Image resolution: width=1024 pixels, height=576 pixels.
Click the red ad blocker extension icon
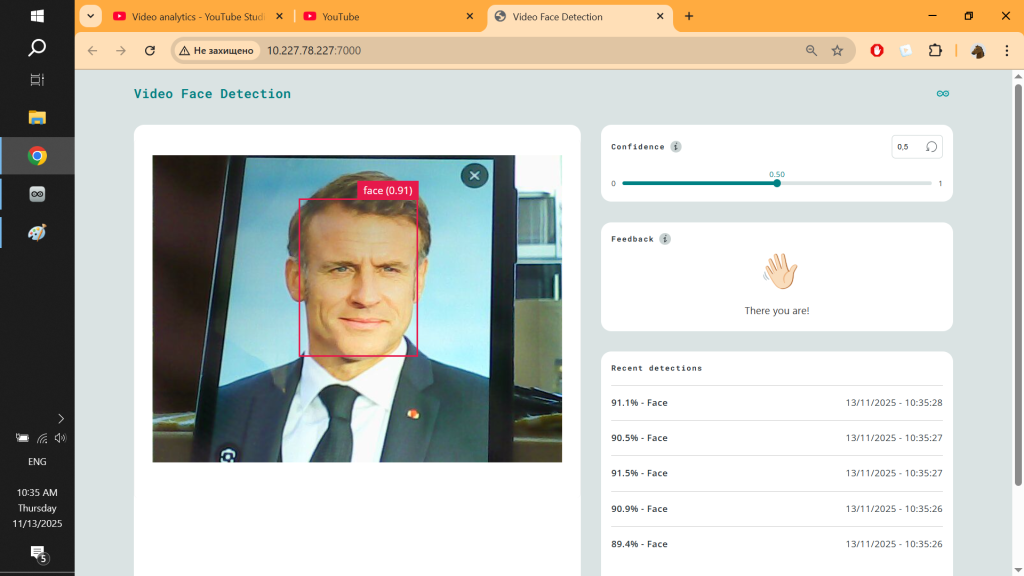click(877, 51)
